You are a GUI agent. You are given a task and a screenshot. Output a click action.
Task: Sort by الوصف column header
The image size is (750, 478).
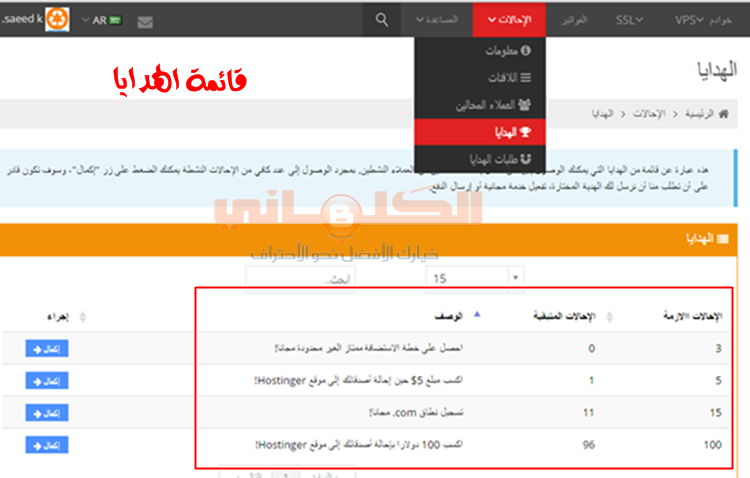pos(449,316)
